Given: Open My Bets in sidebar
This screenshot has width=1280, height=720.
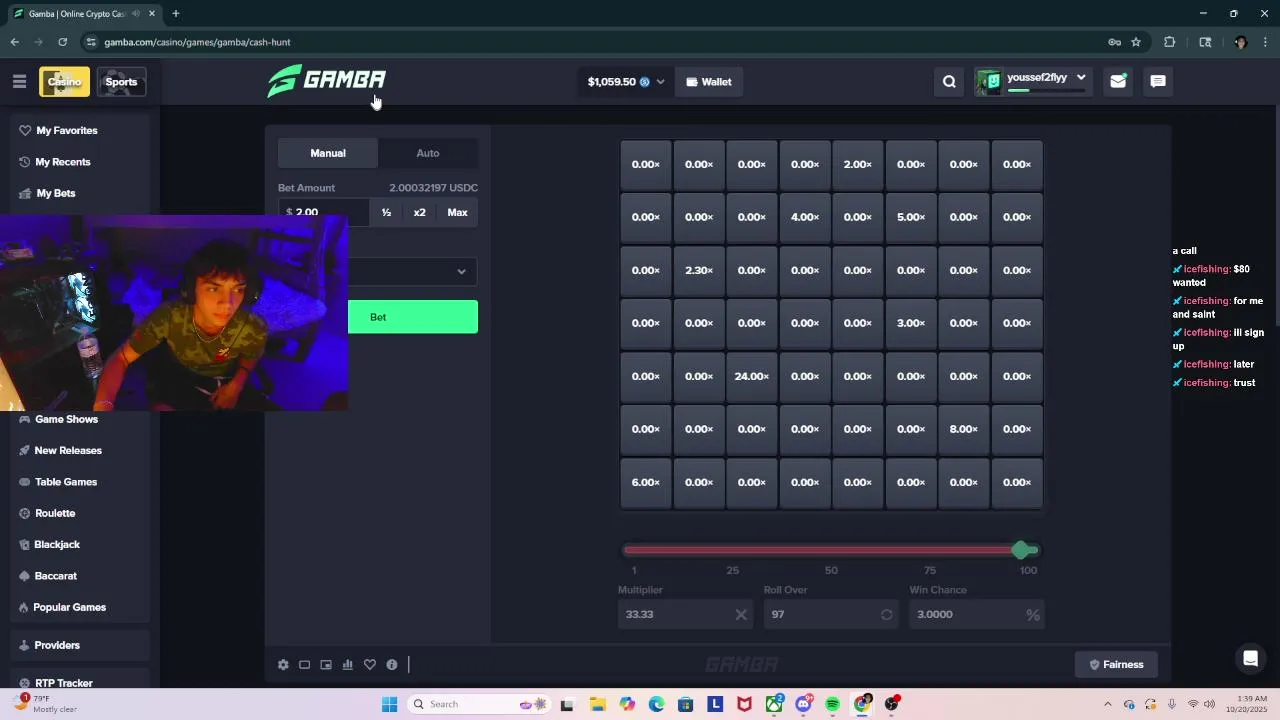Looking at the screenshot, I should 78,193.
